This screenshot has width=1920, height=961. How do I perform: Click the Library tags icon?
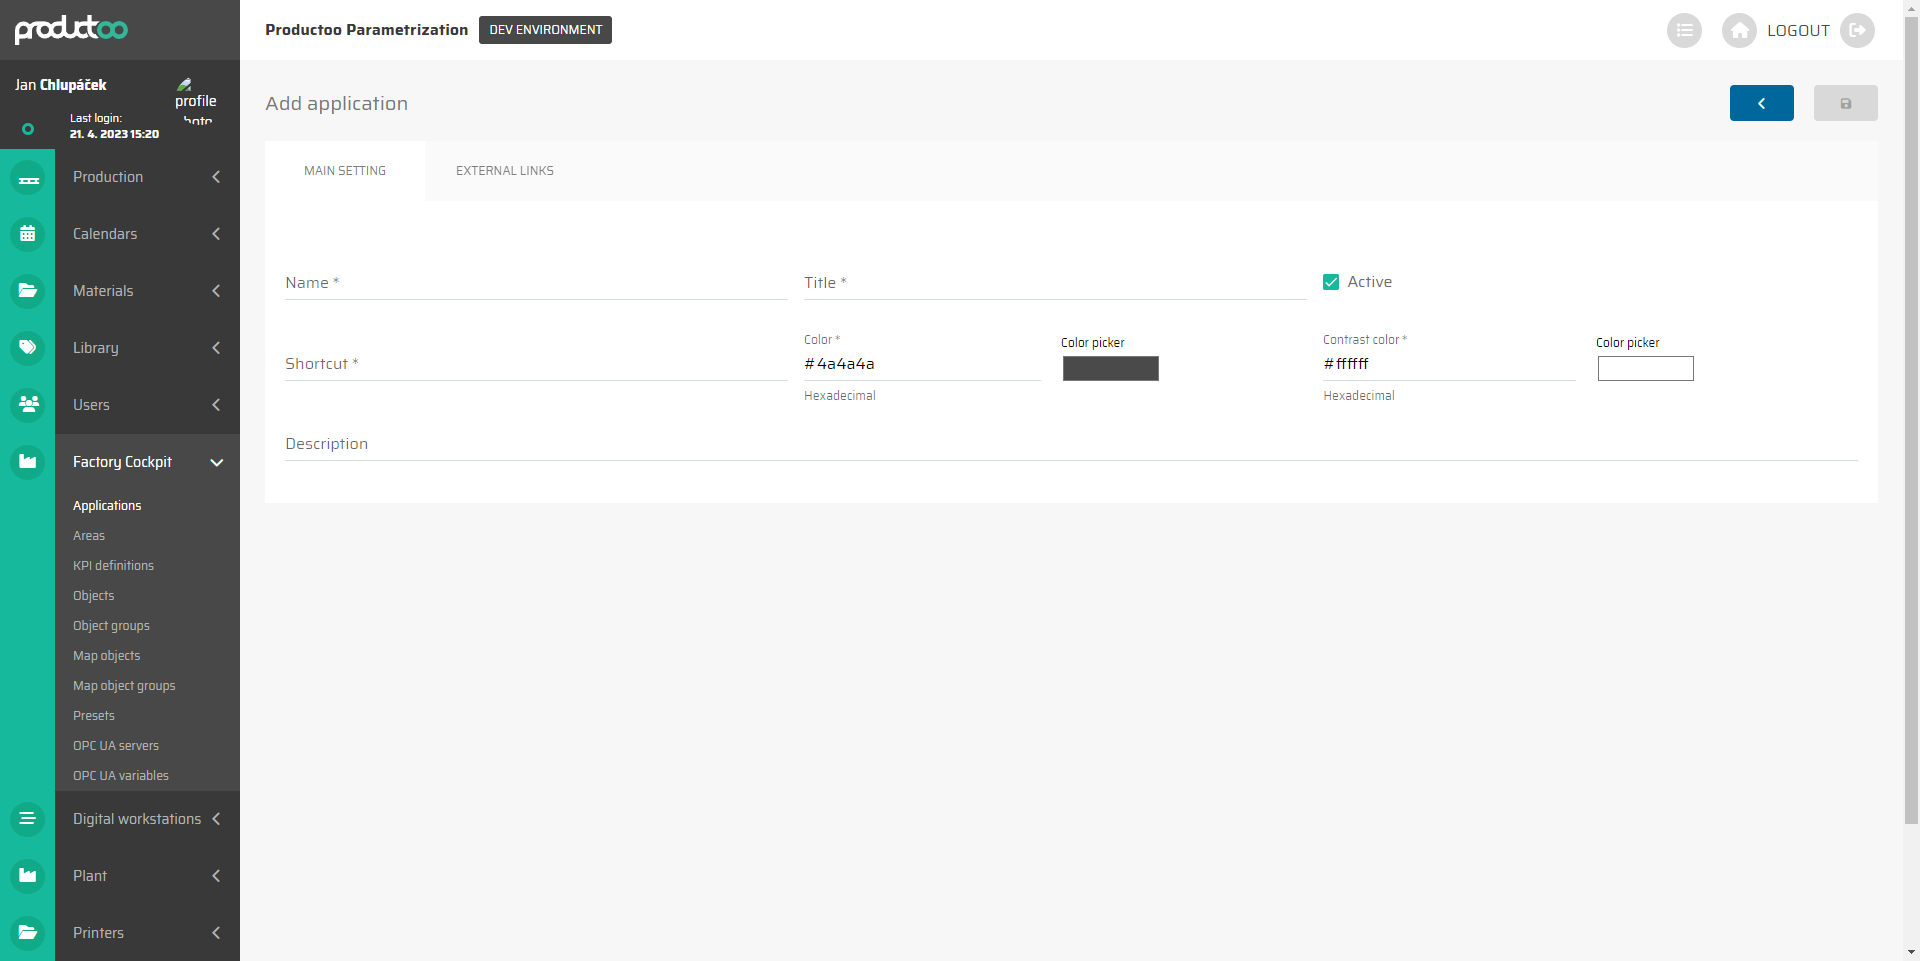[28, 348]
